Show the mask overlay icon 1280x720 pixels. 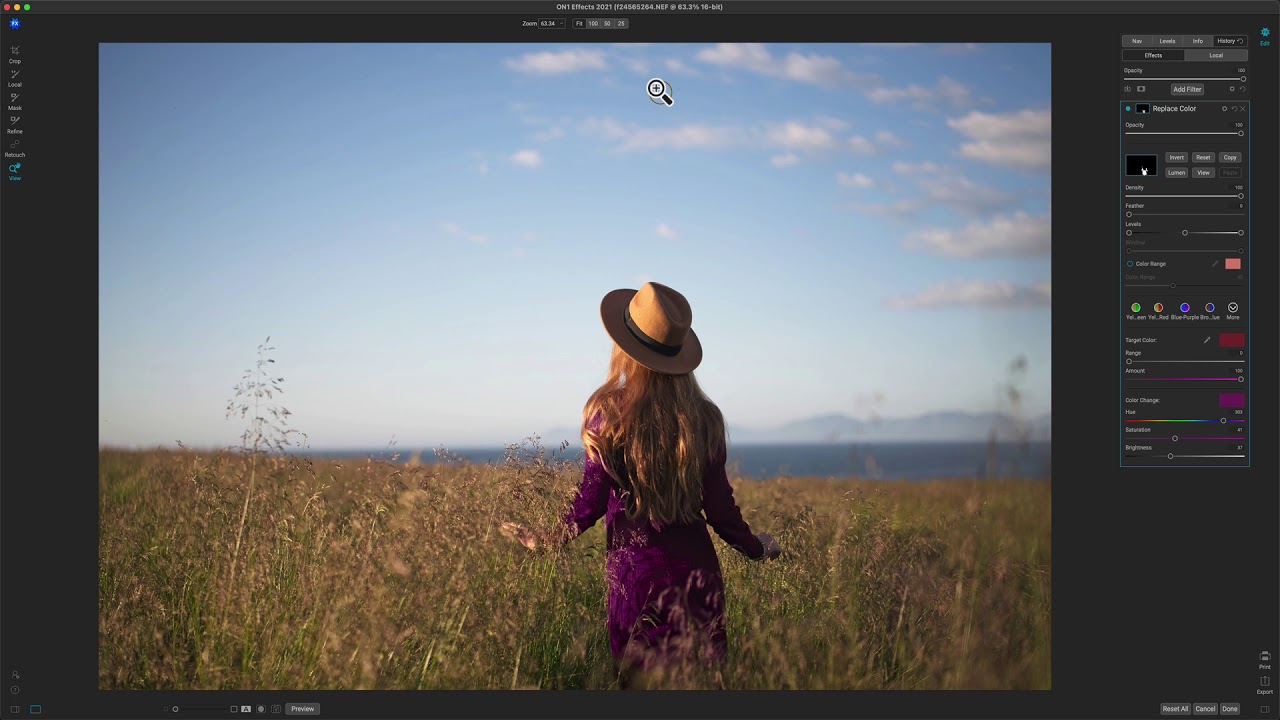[x=1141, y=89]
